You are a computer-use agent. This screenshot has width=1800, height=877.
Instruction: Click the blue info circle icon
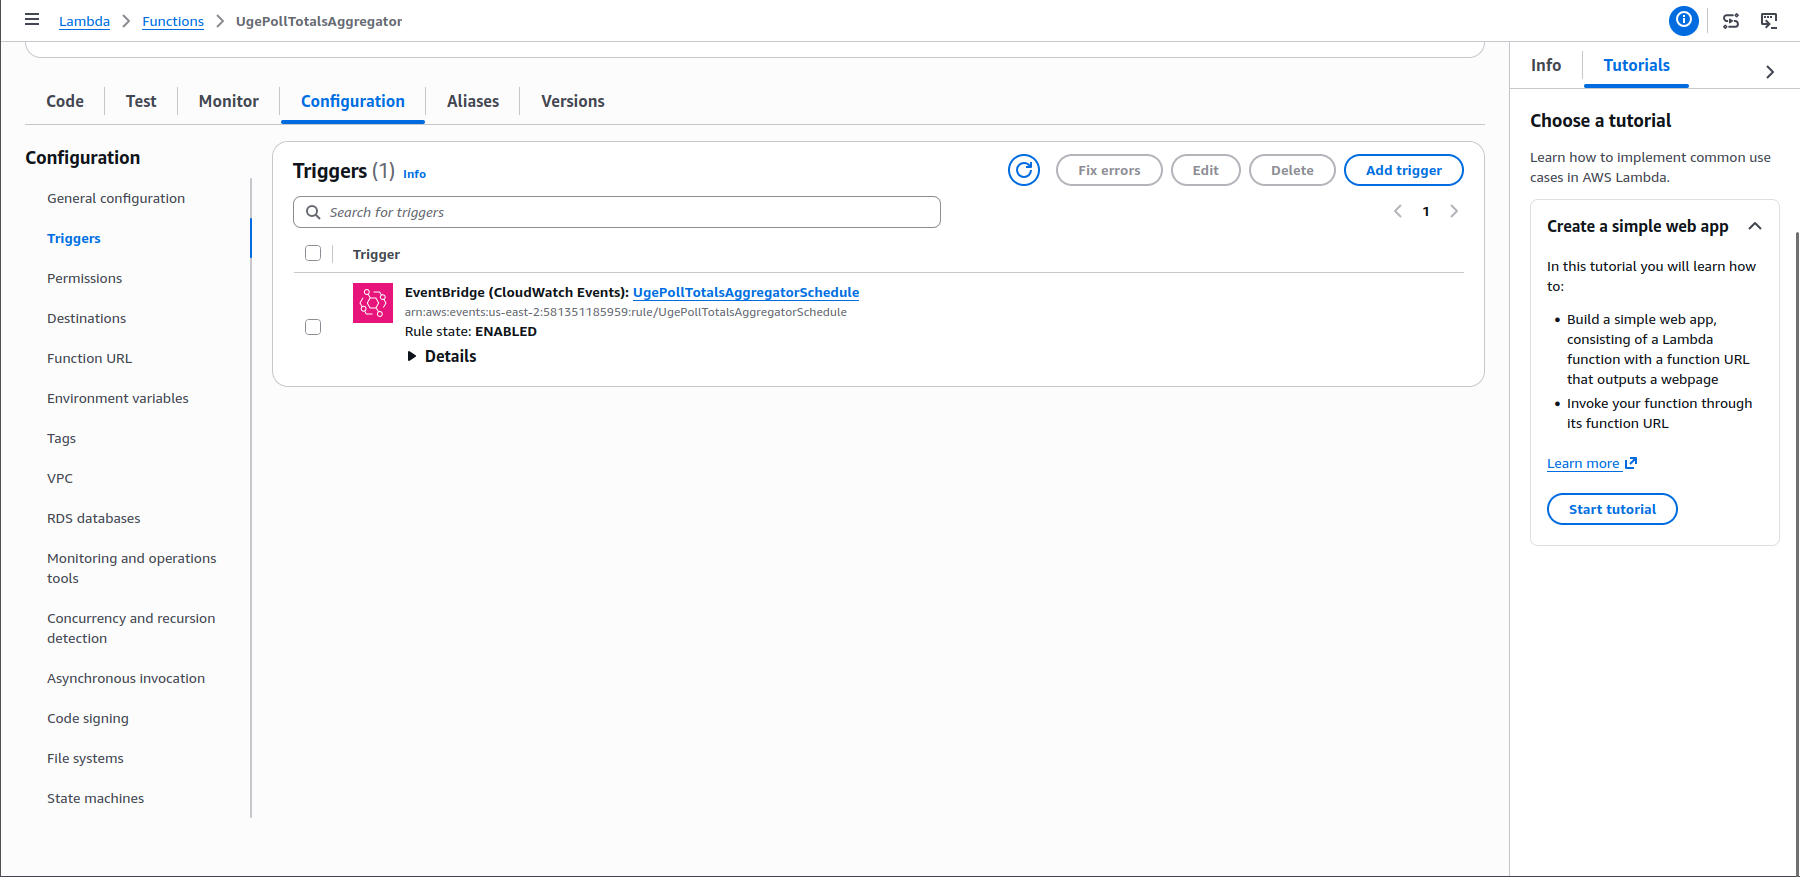[1684, 20]
